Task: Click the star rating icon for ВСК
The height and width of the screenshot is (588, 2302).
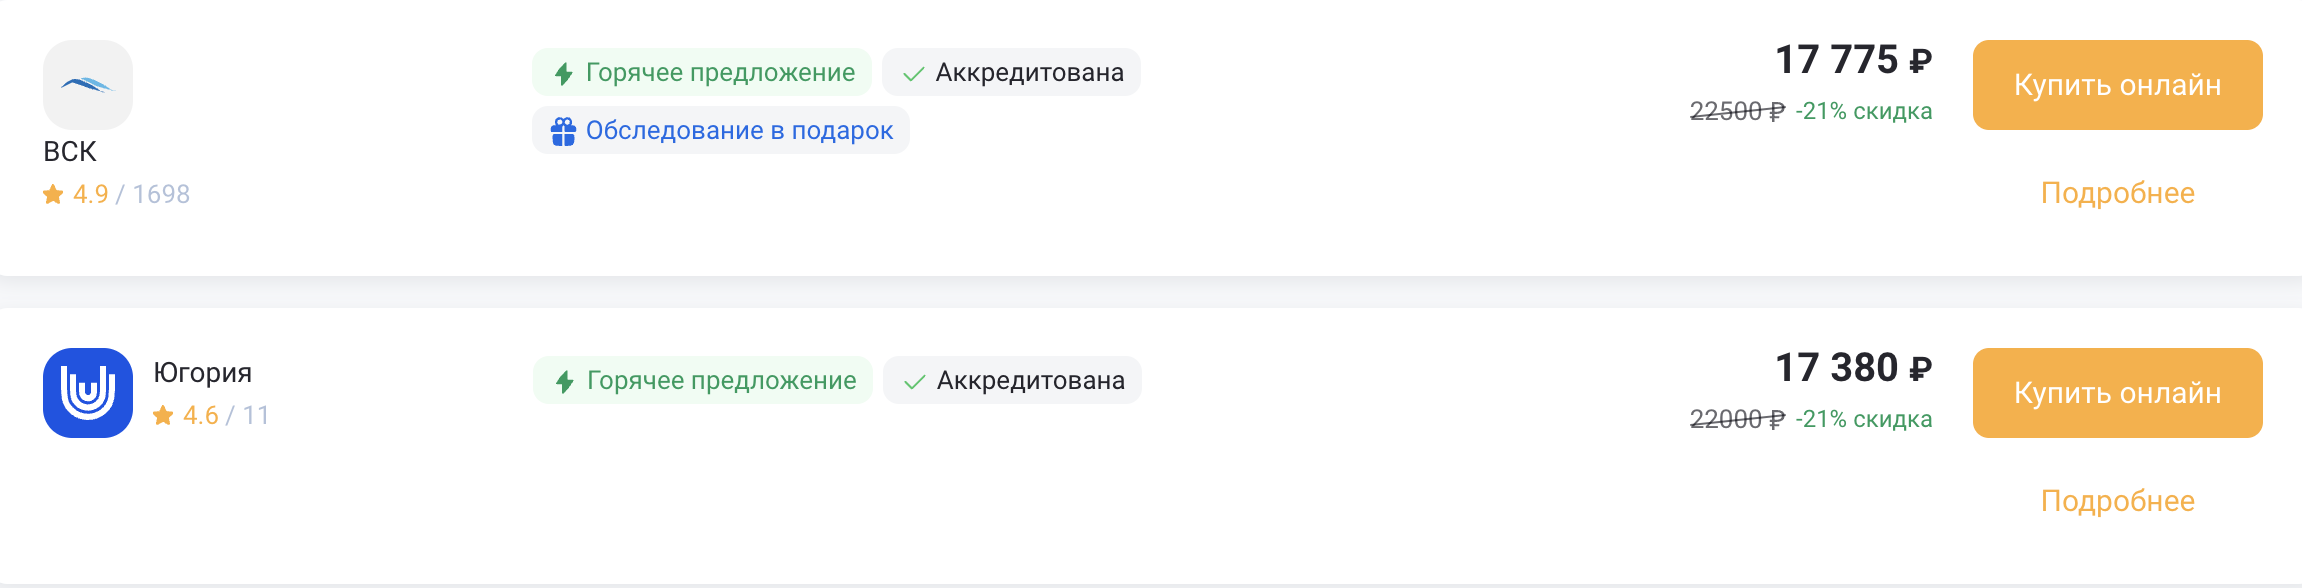Action: [53, 194]
